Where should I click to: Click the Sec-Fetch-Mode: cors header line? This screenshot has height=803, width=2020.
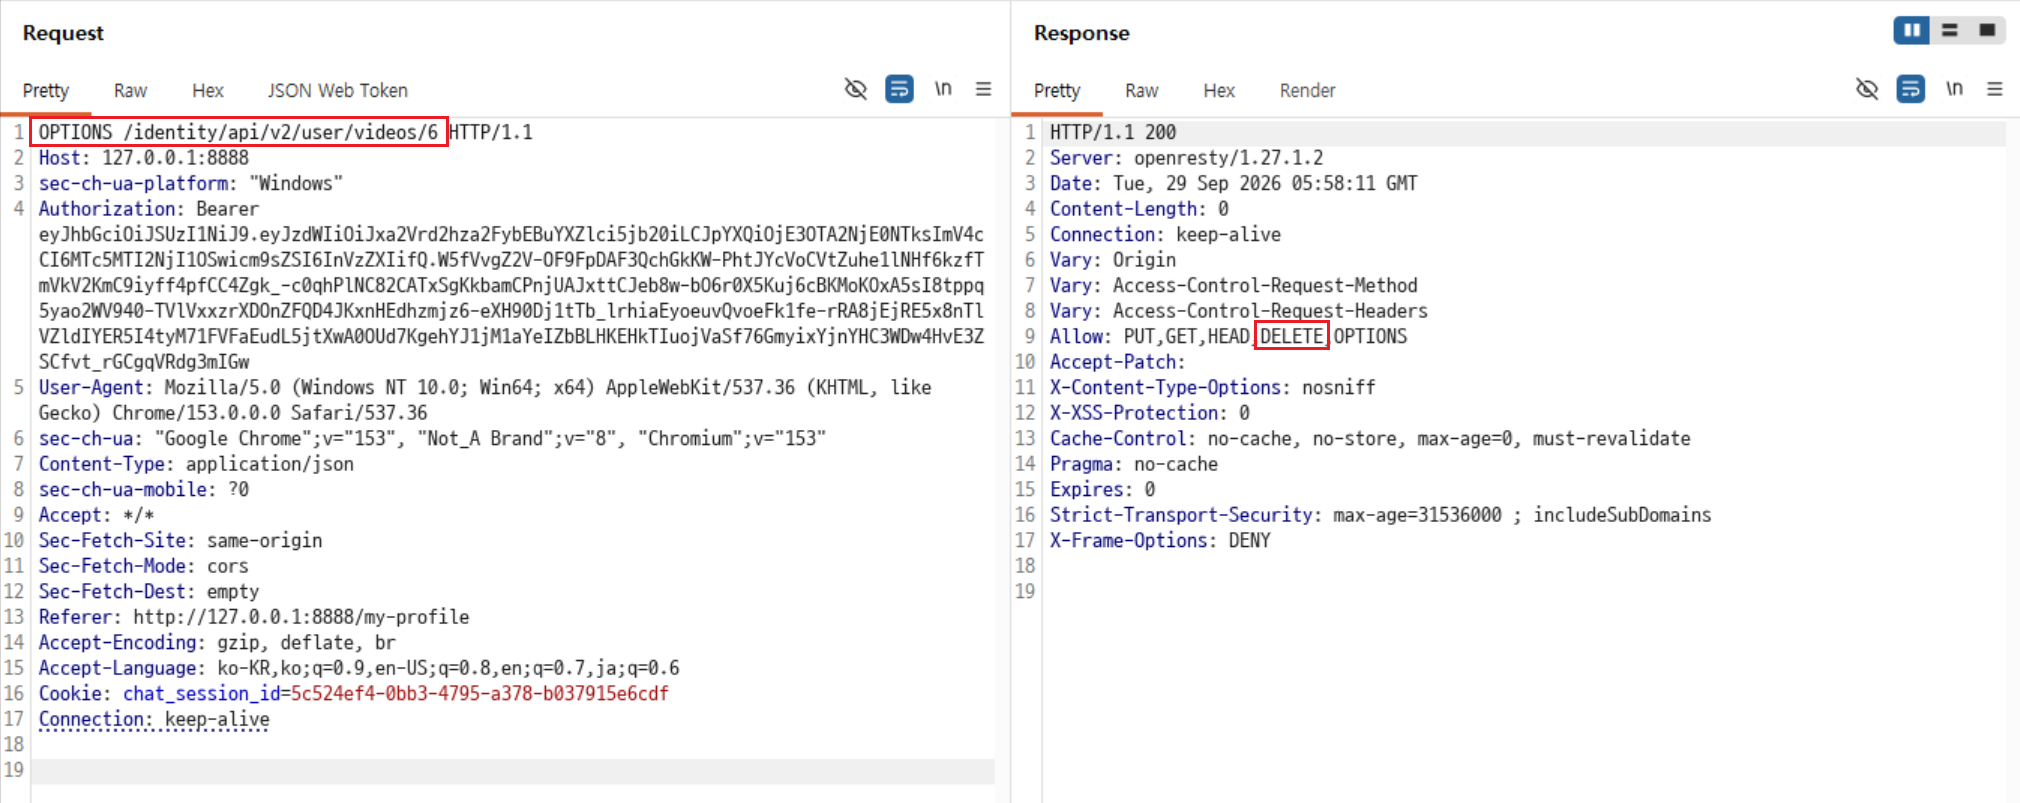[x=143, y=566]
